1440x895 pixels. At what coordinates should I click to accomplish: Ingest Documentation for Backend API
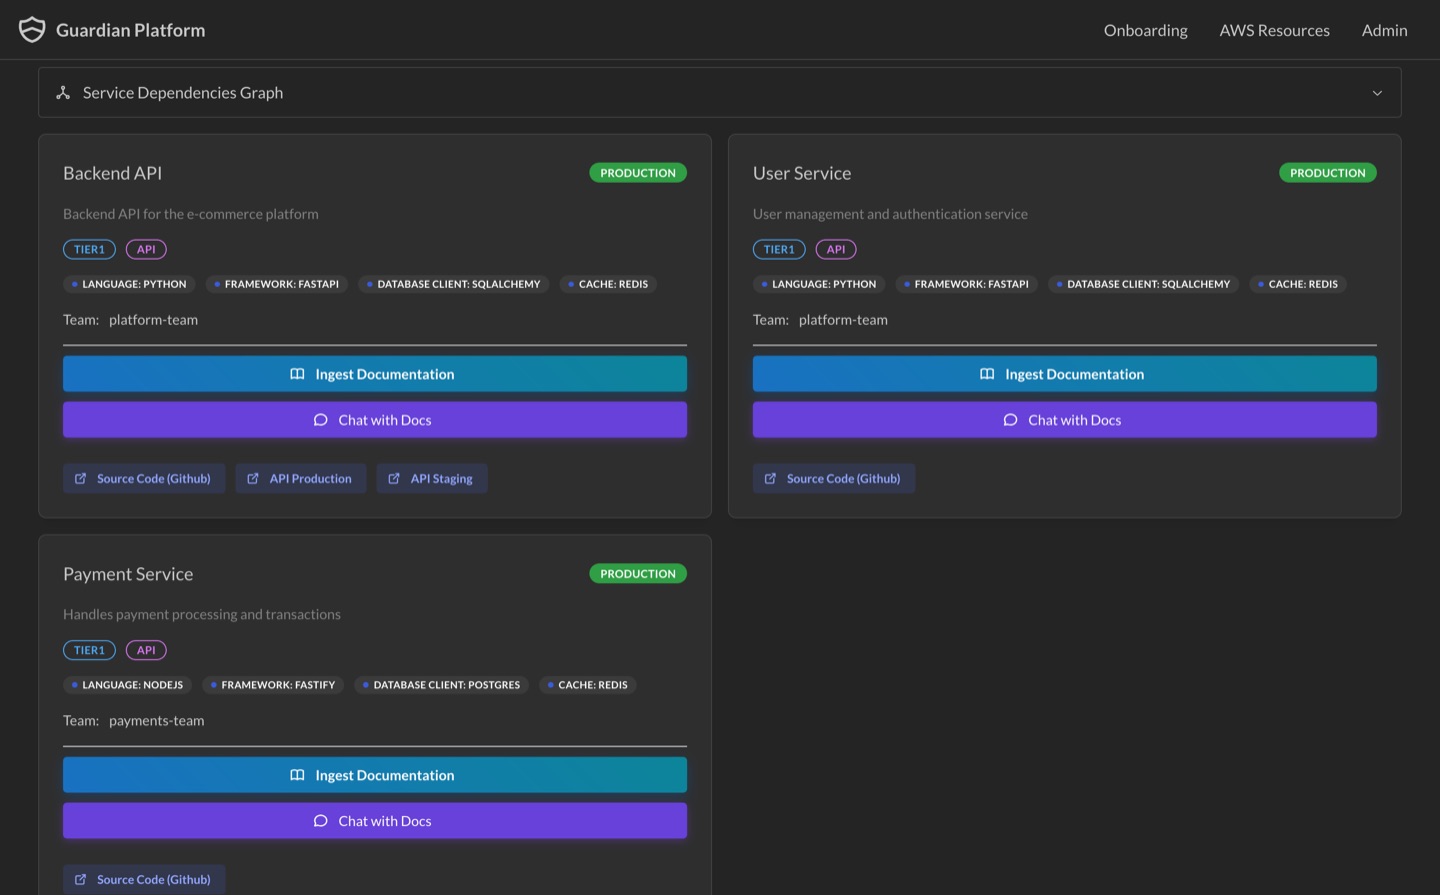pyautogui.click(x=375, y=374)
